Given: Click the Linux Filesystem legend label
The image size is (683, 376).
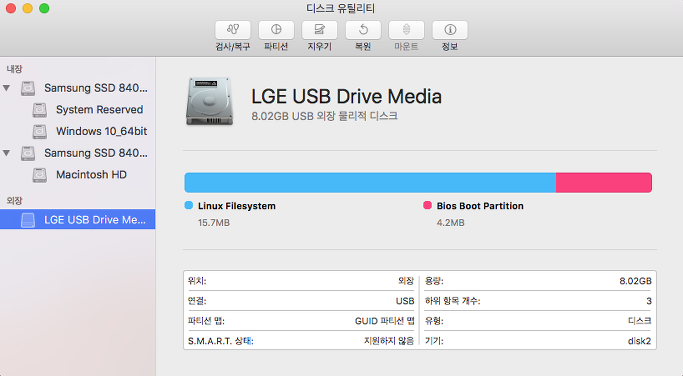Looking at the screenshot, I should point(237,206).
